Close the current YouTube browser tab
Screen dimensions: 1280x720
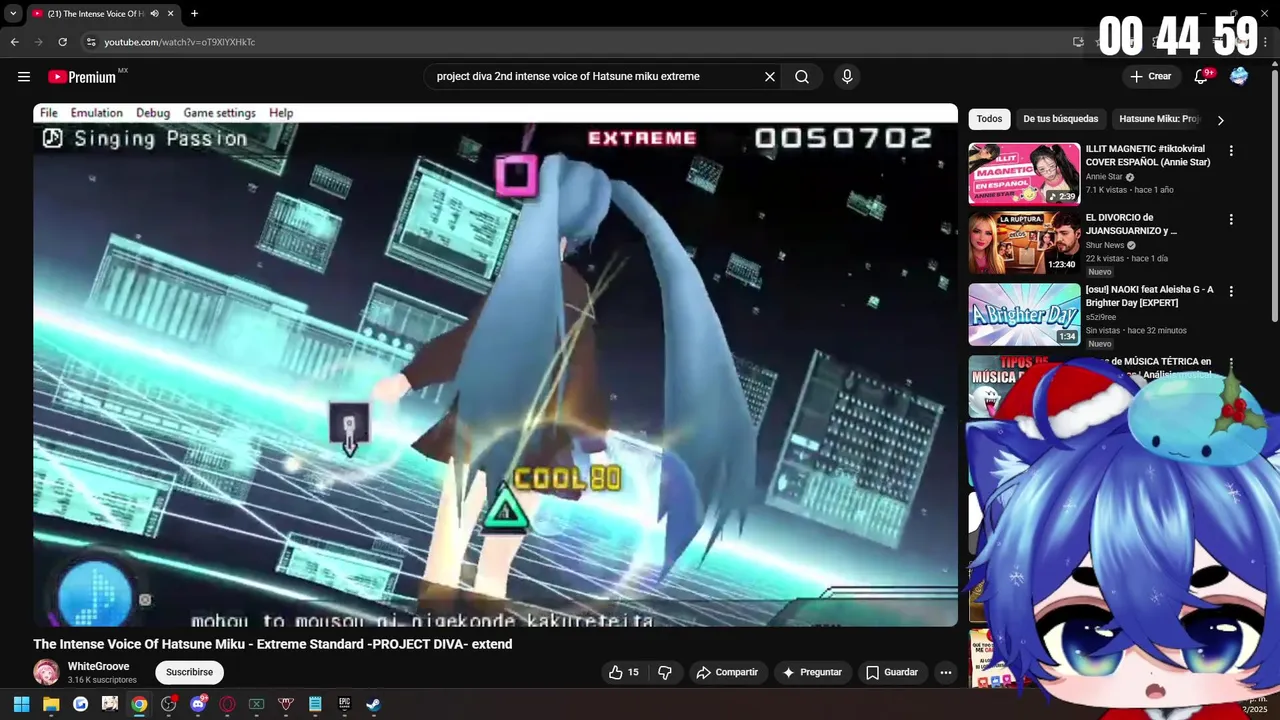[x=171, y=14]
